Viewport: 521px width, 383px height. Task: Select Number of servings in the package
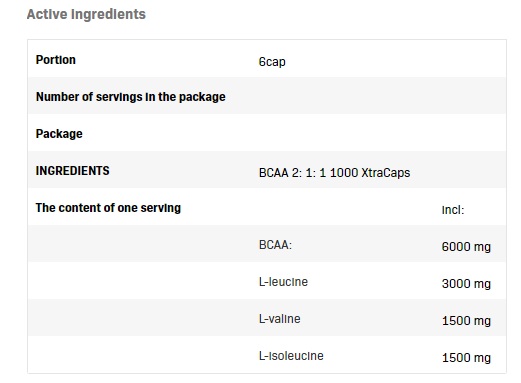pos(131,97)
